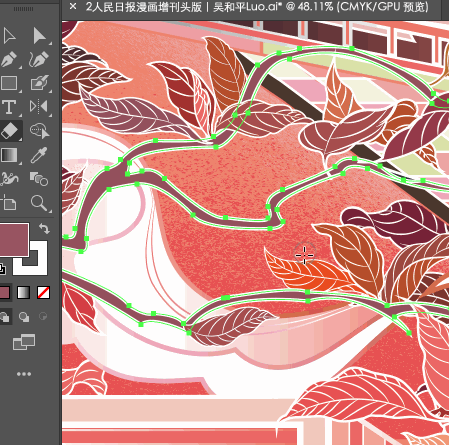Select the Eyedropper tool
449x445 pixels.
pos(39,155)
